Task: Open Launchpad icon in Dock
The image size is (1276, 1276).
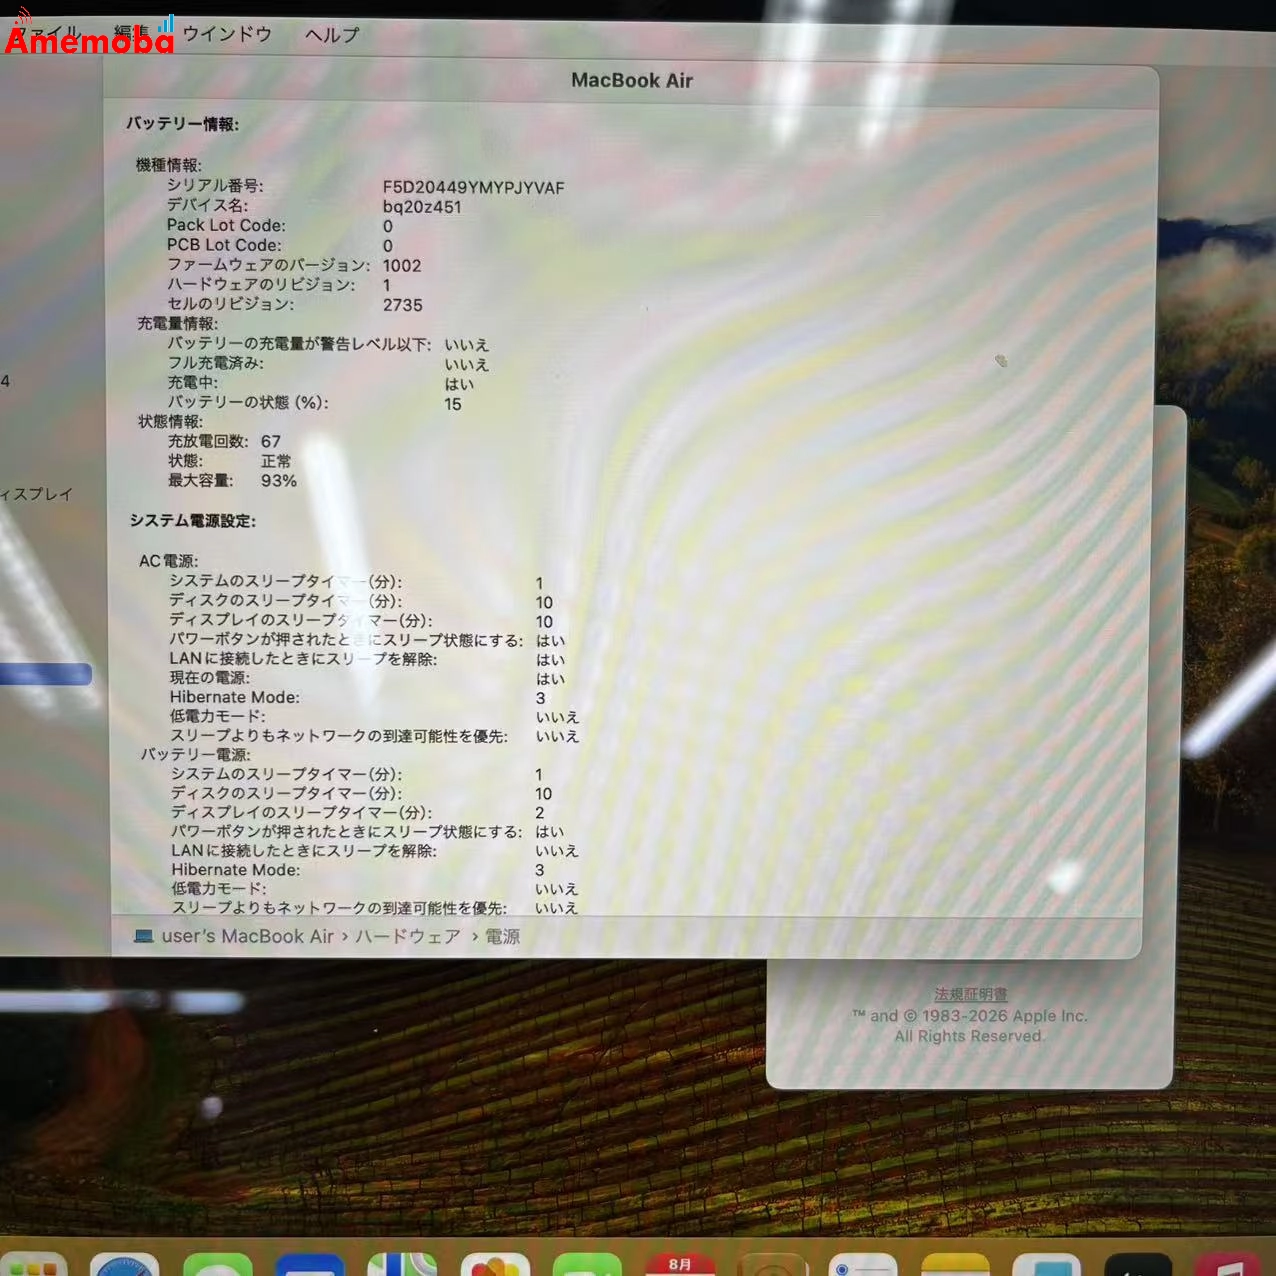Action: tap(32, 1264)
